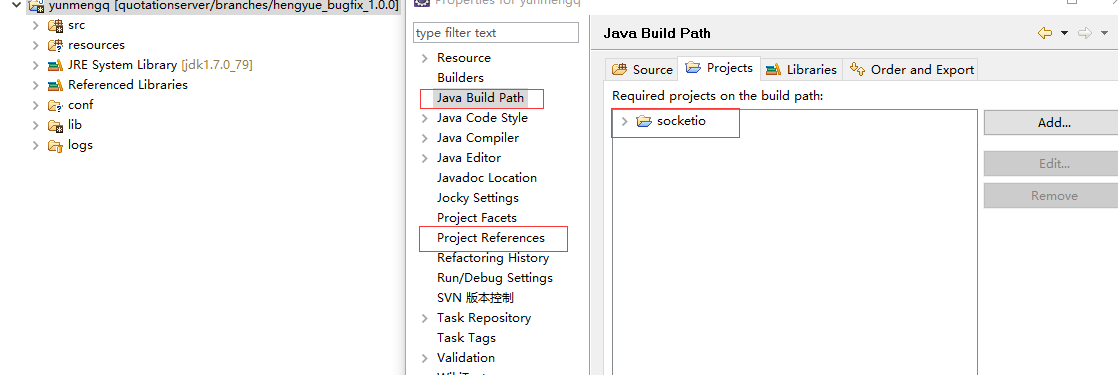Image resolution: width=1118 pixels, height=375 pixels.
Task: Click the Add... button
Action: (1054, 123)
